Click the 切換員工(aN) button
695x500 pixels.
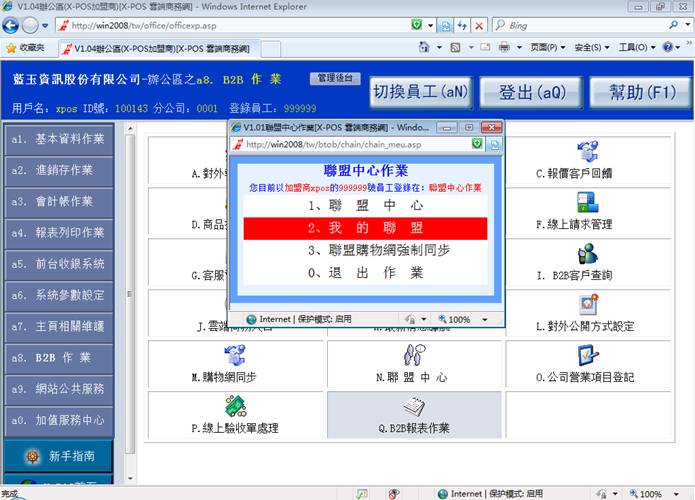419,92
